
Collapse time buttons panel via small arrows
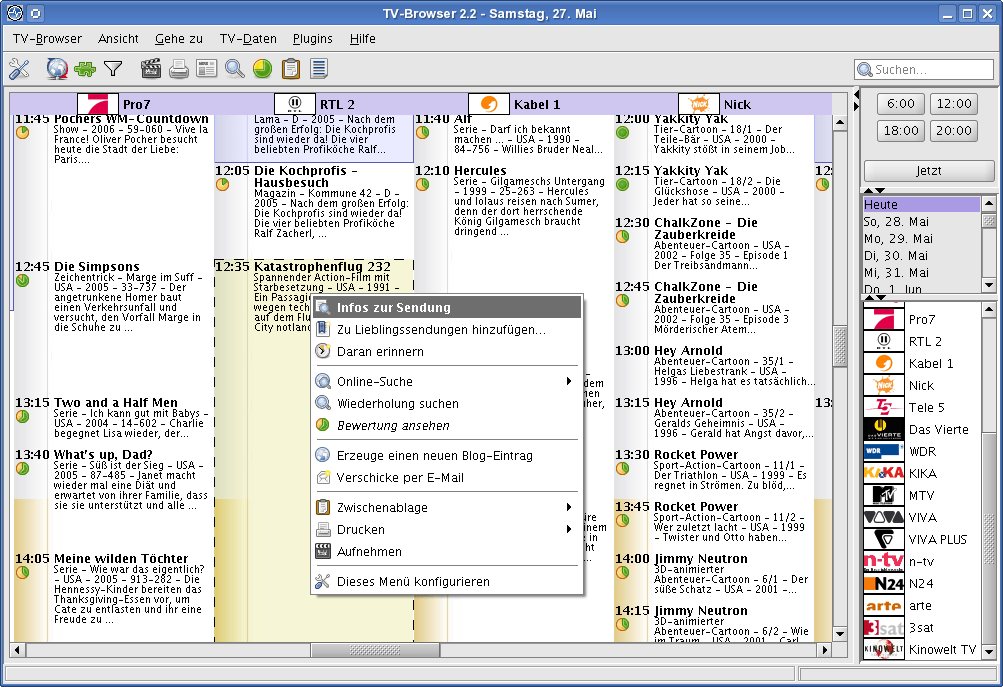pos(874,190)
